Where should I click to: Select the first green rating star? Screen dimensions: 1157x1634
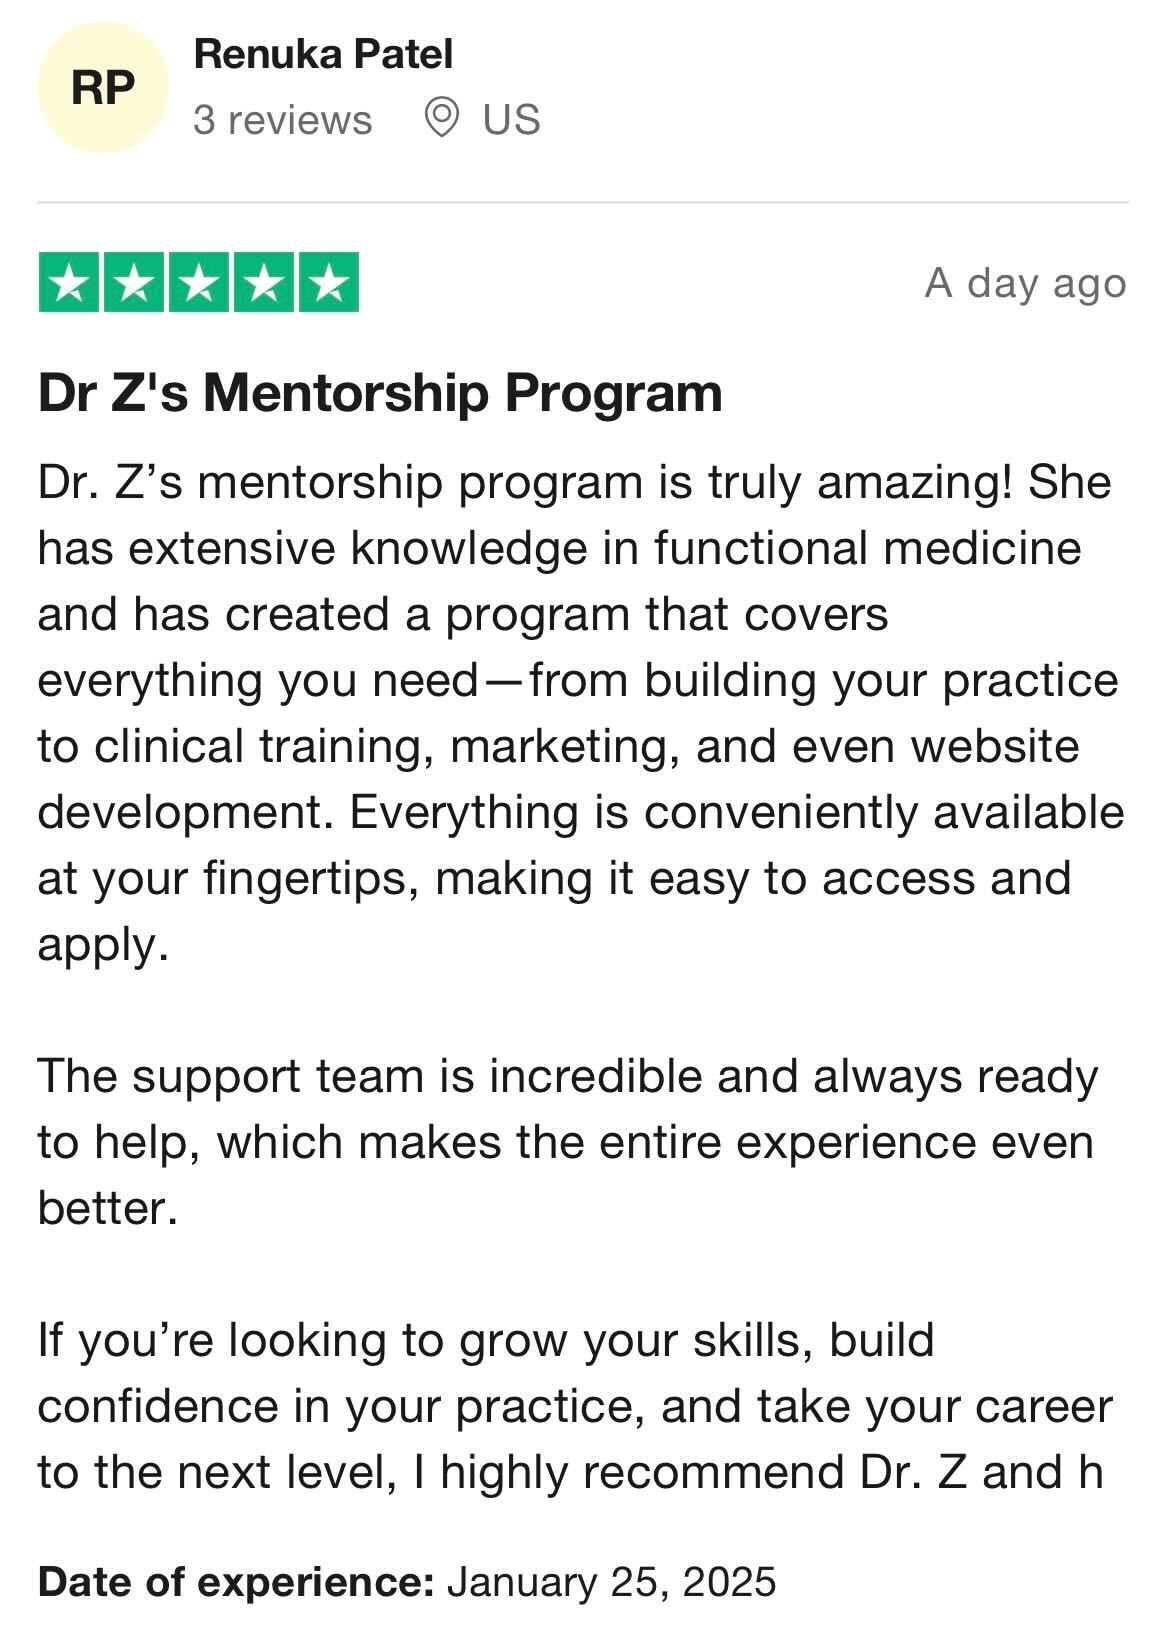(69, 283)
